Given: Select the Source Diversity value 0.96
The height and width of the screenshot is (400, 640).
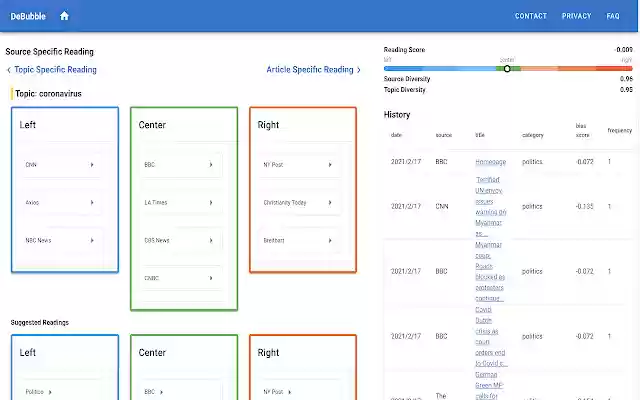Looking at the screenshot, I should [x=626, y=79].
